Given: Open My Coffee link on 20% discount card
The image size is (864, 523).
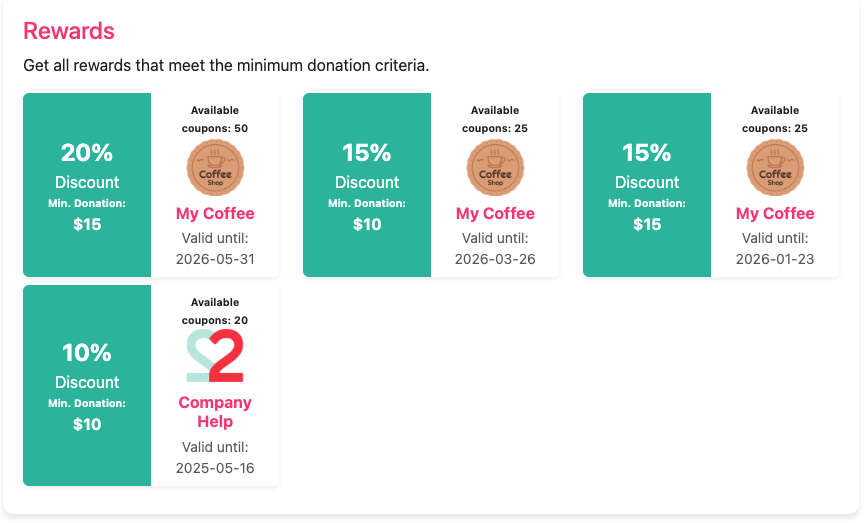Looking at the screenshot, I should 215,213.
